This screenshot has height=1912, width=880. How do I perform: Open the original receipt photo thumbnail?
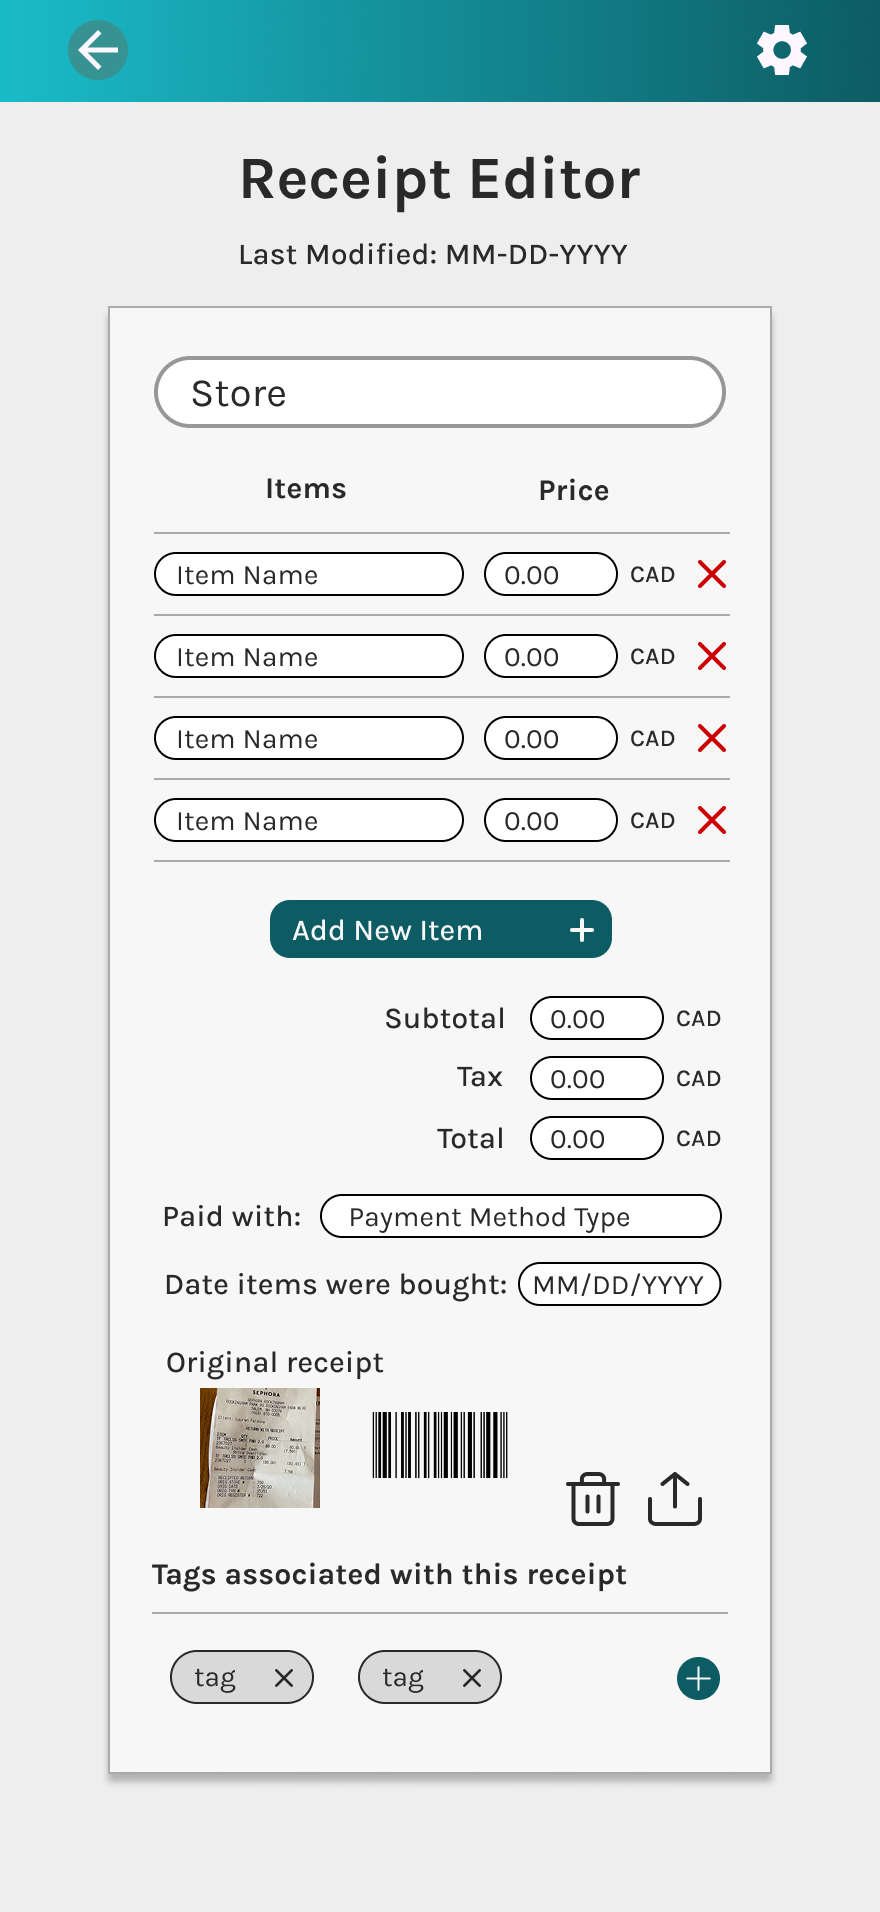260,1448
